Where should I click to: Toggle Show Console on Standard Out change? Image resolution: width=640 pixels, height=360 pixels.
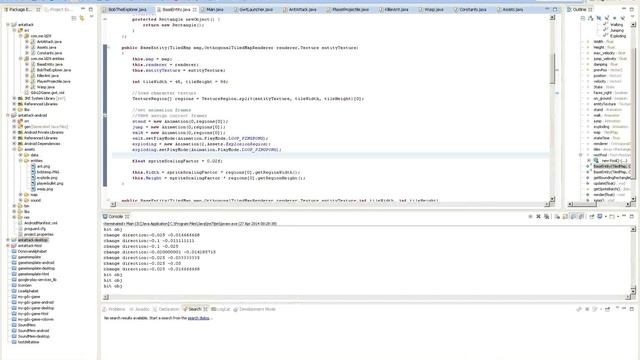point(573,216)
